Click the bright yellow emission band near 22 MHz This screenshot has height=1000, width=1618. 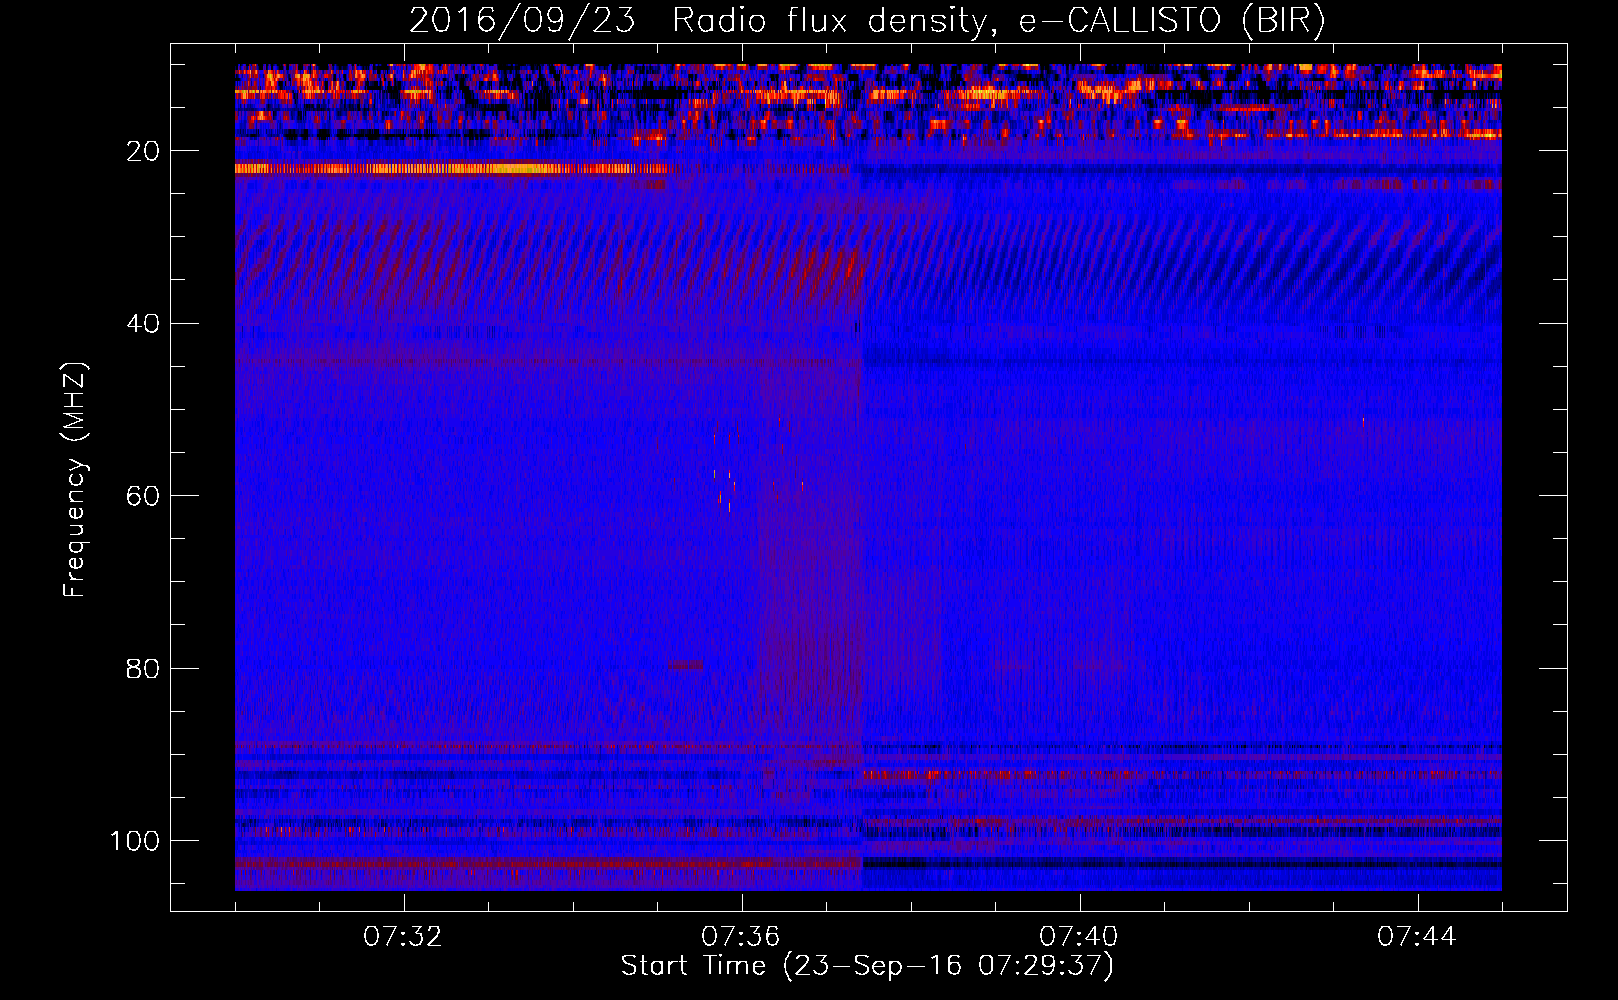point(451,169)
